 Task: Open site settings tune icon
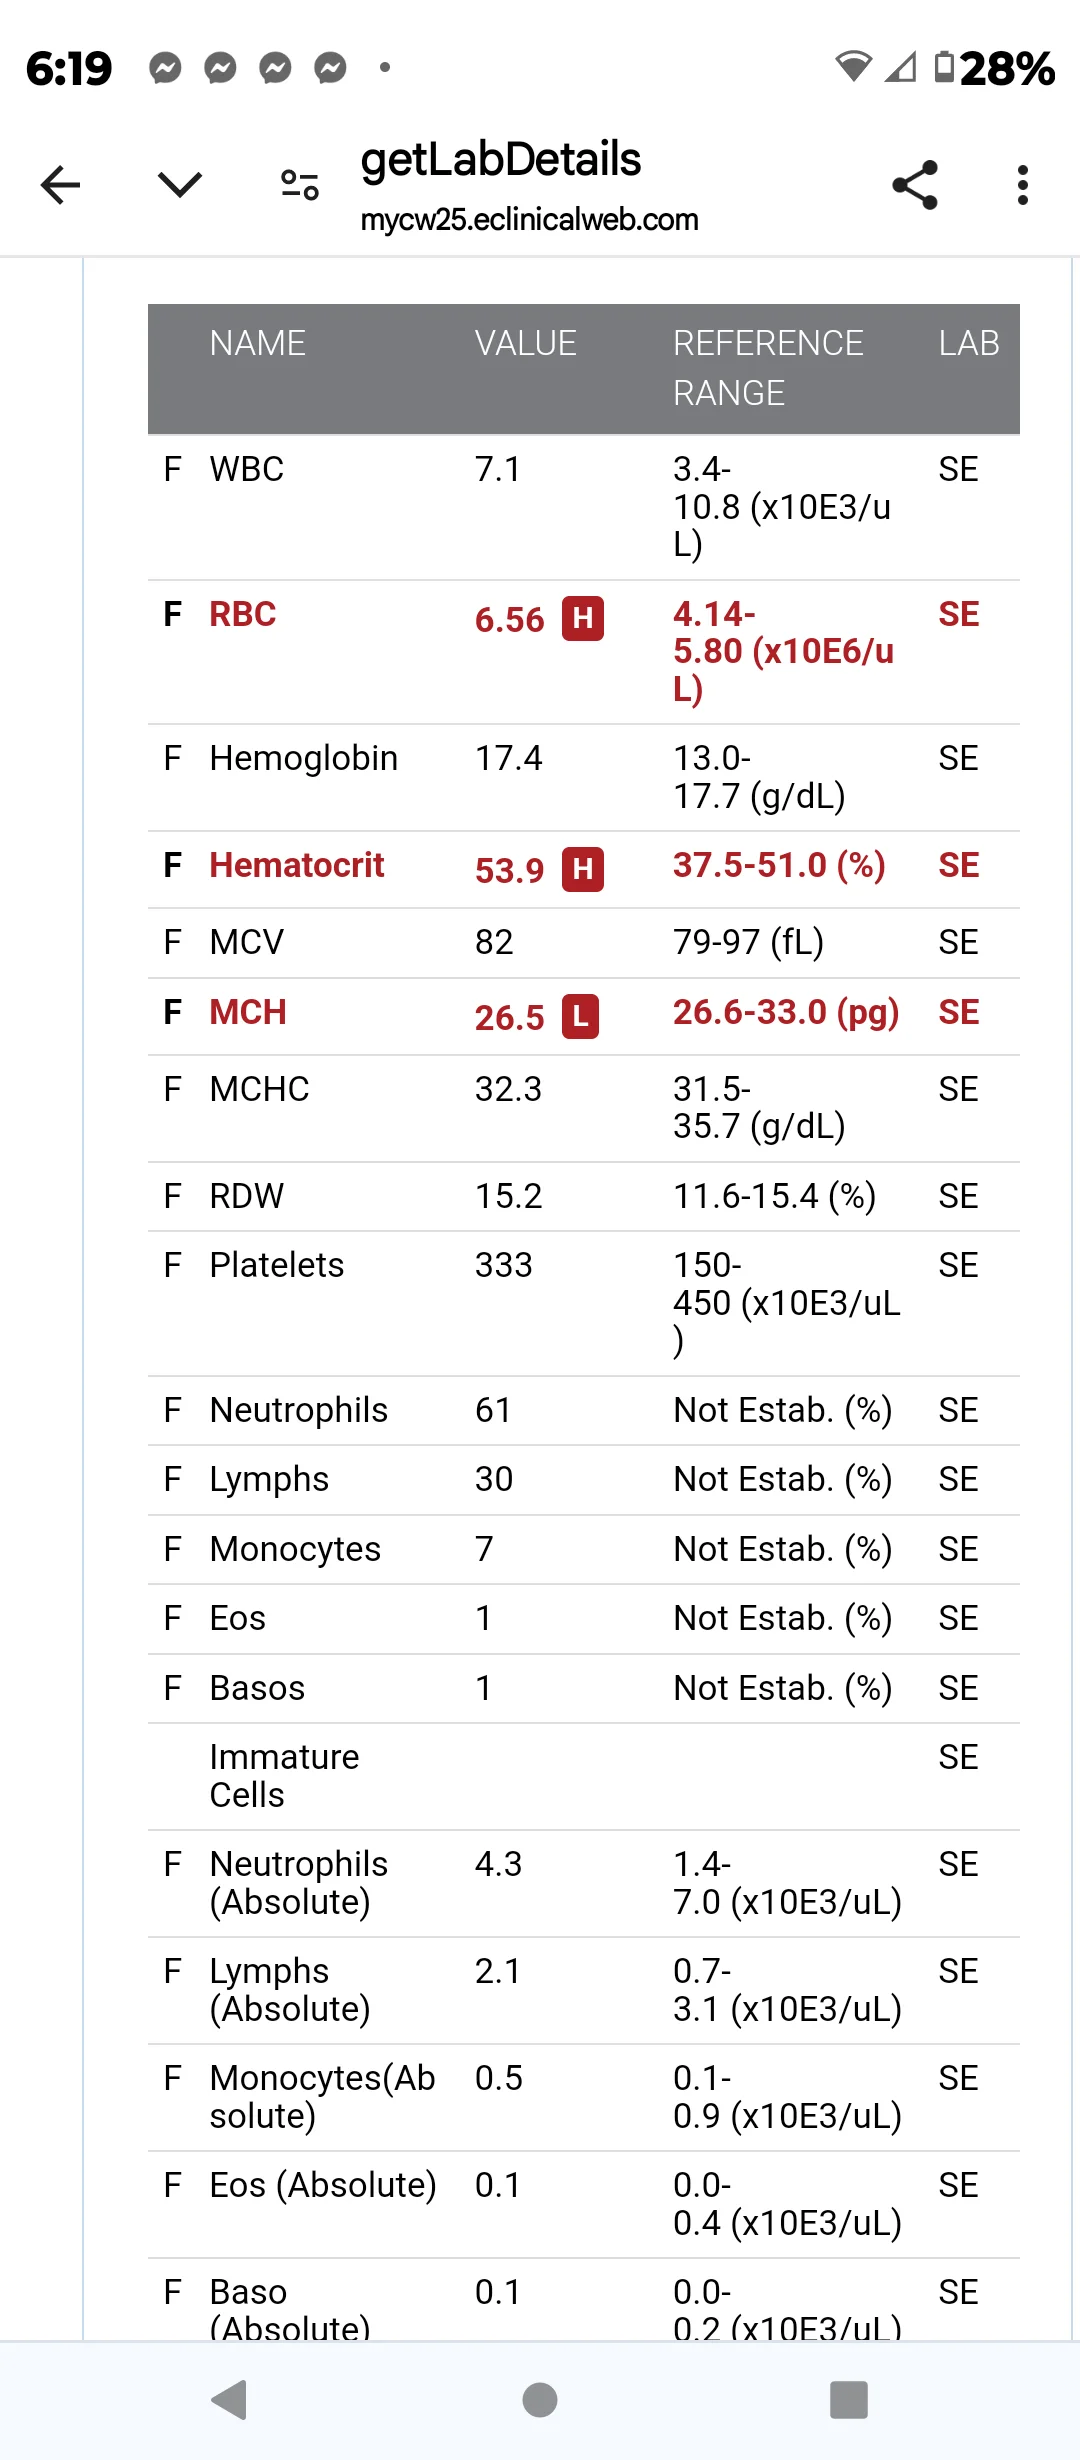point(300,185)
